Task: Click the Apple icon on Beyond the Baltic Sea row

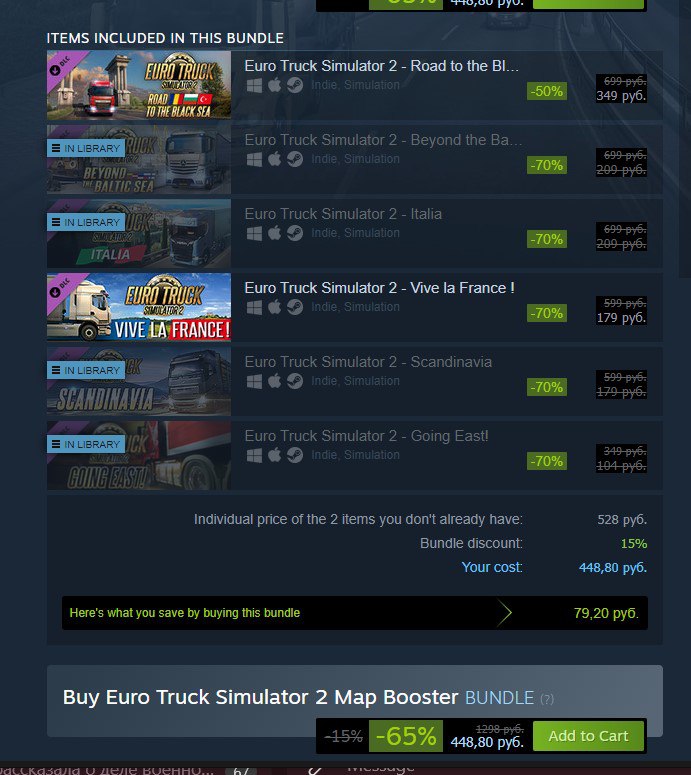Action: tap(274, 159)
